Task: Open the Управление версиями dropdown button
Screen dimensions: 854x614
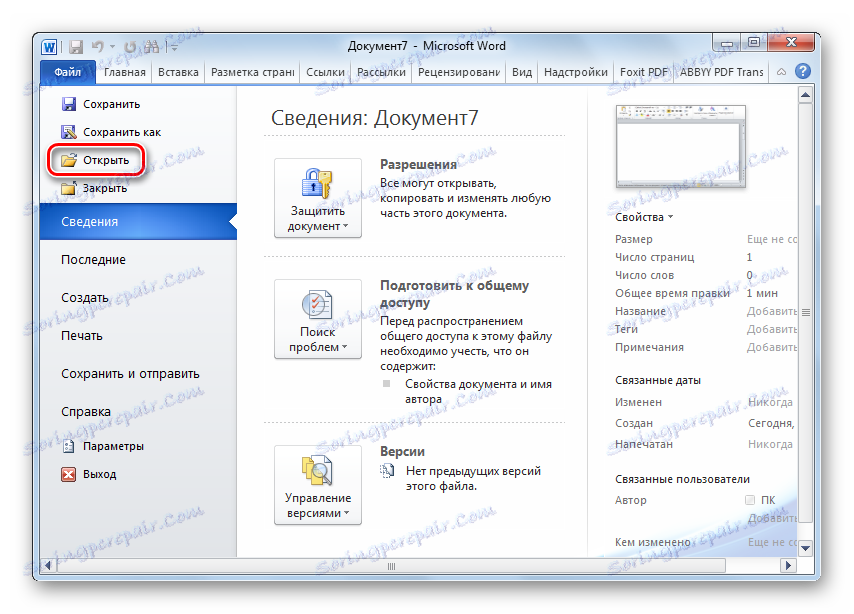Action: coord(318,485)
